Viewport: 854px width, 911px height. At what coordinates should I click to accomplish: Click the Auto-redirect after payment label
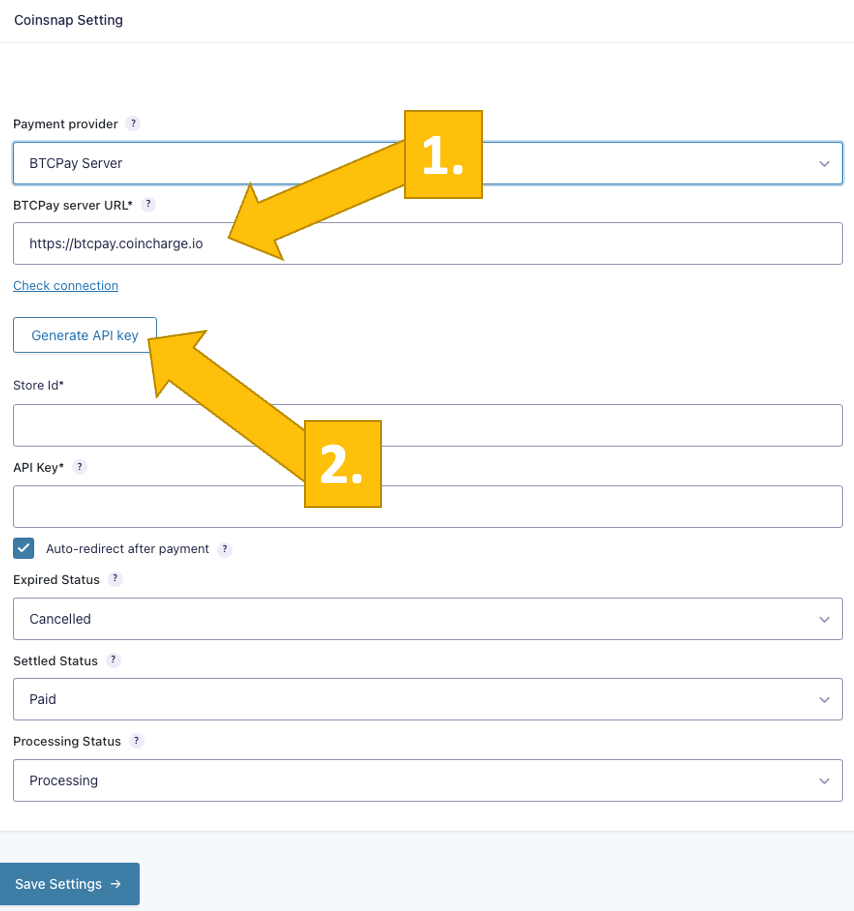pos(127,549)
